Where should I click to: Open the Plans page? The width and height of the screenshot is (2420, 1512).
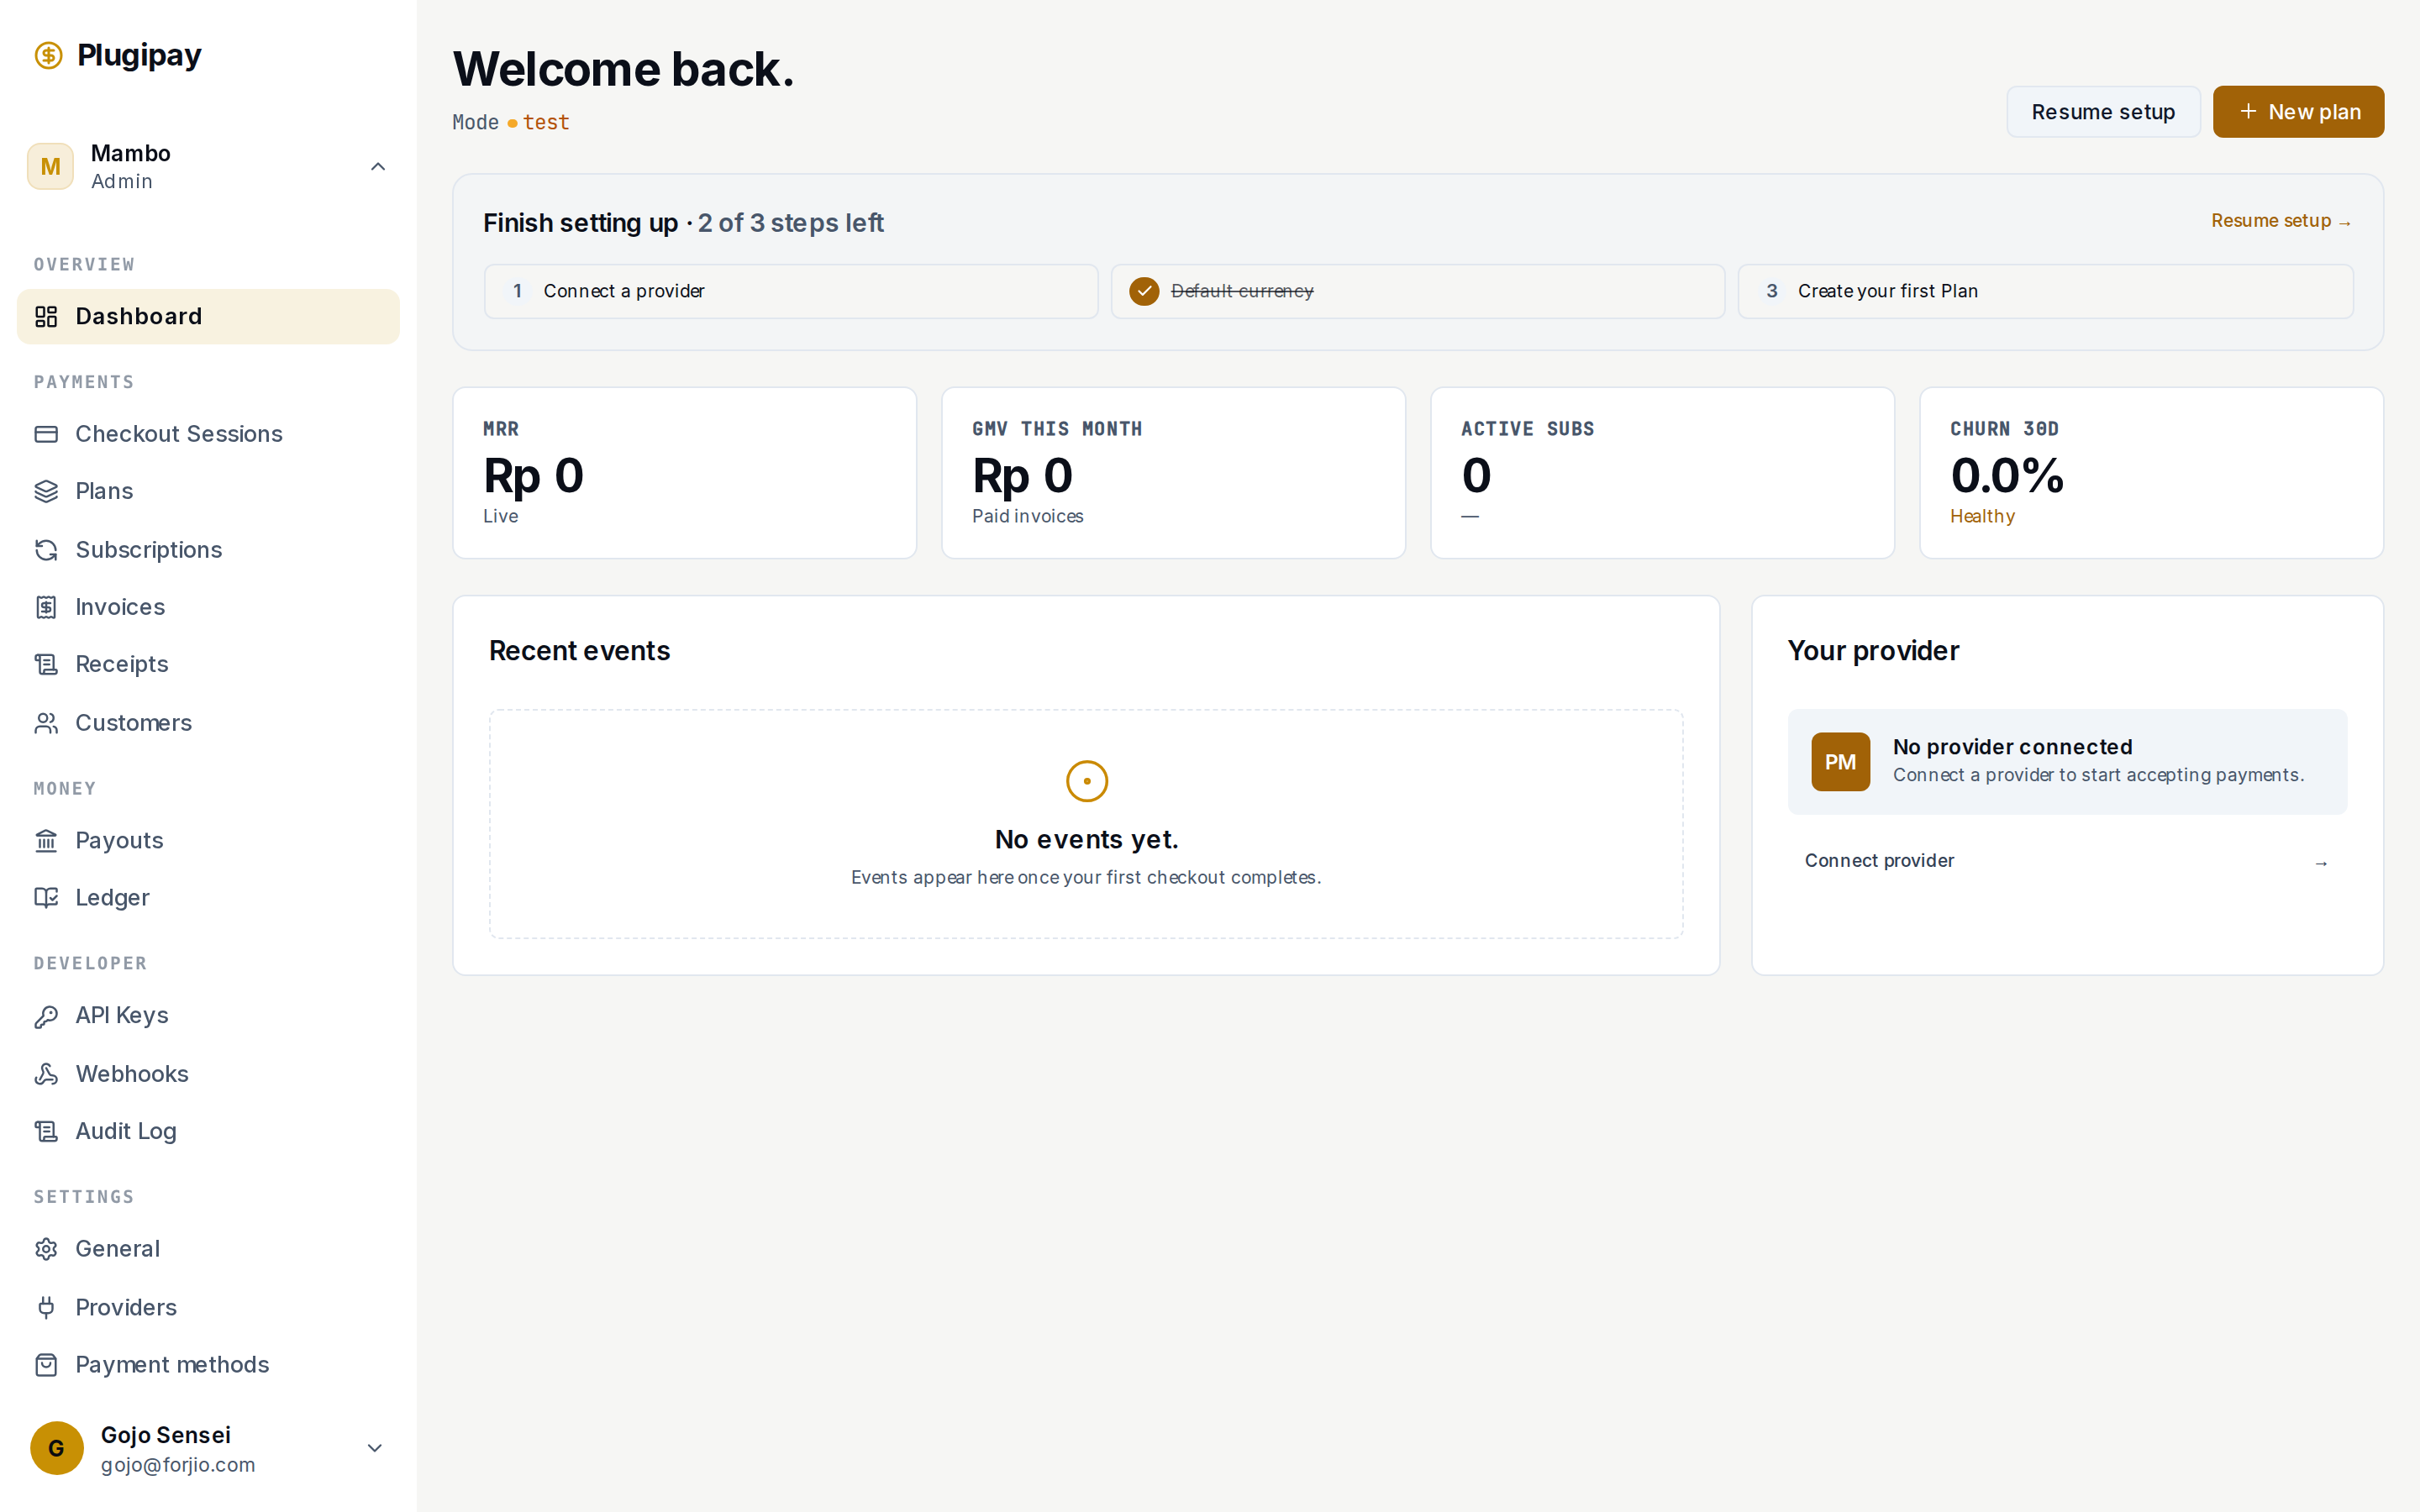pyautogui.click(x=208, y=491)
